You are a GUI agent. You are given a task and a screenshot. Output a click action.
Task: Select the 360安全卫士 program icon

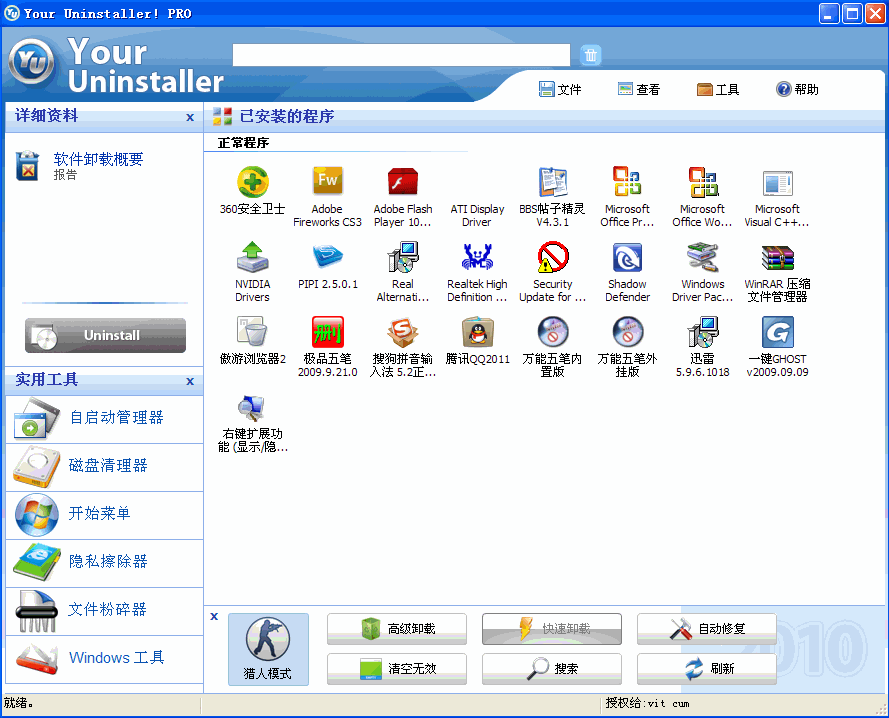pyautogui.click(x=252, y=183)
